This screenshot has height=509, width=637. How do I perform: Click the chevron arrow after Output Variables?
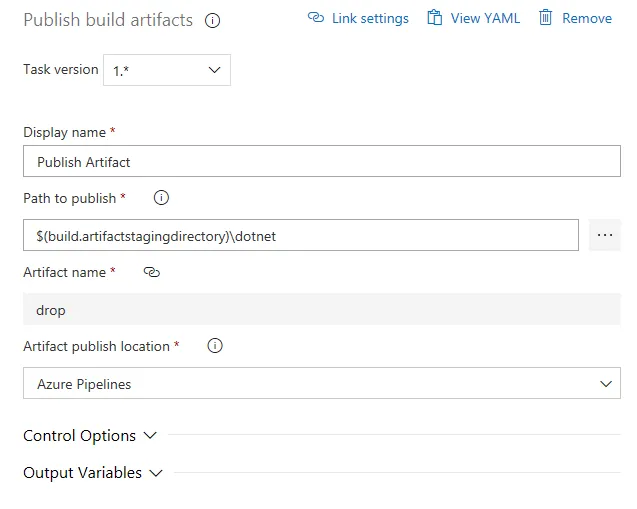tap(156, 473)
